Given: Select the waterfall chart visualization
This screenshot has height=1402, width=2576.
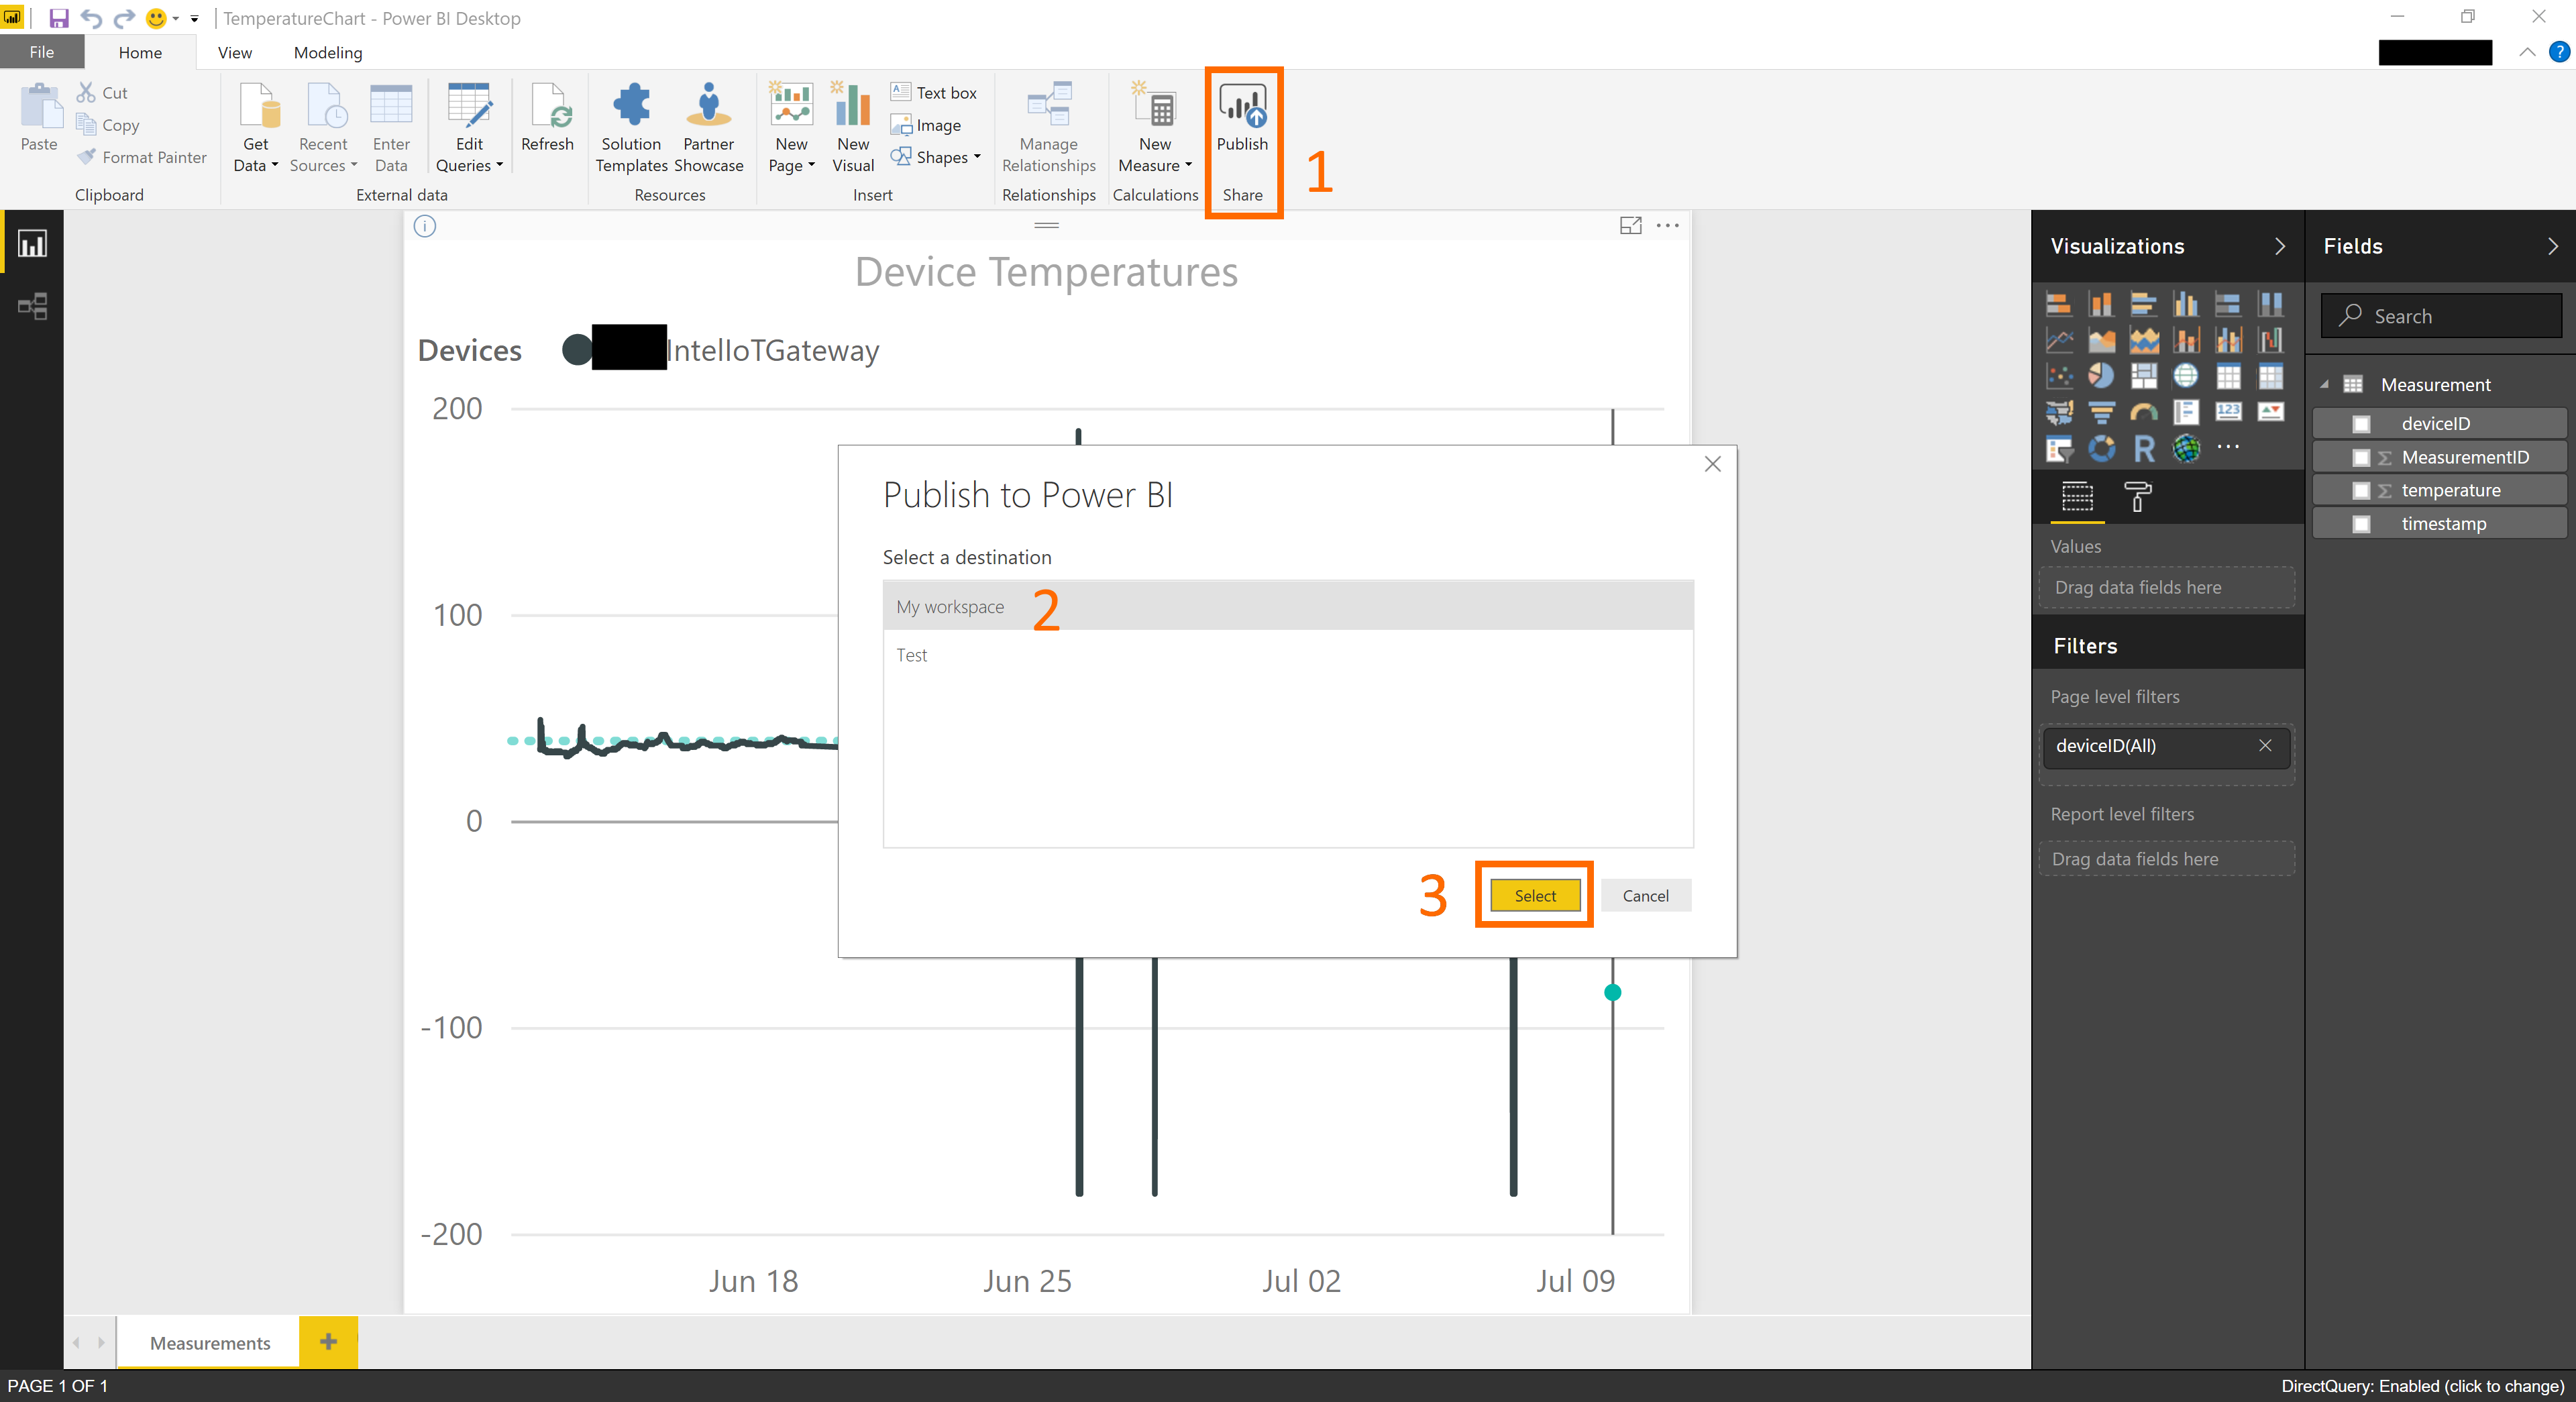Looking at the screenshot, I should point(2271,340).
